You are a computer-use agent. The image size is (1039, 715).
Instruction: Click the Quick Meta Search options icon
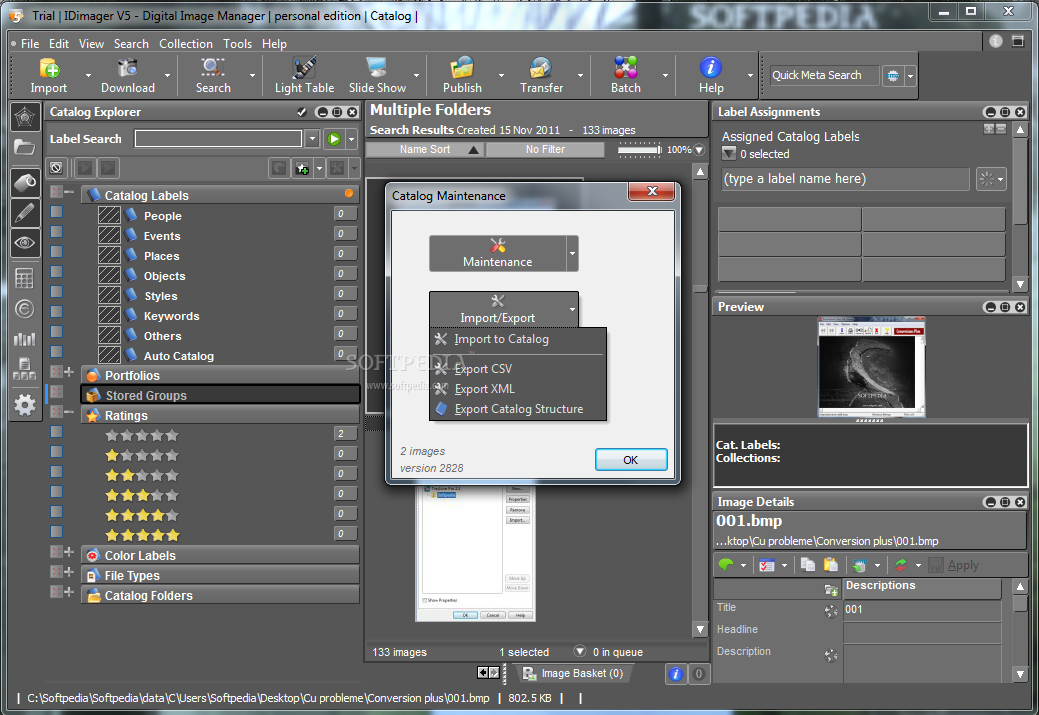[893, 76]
